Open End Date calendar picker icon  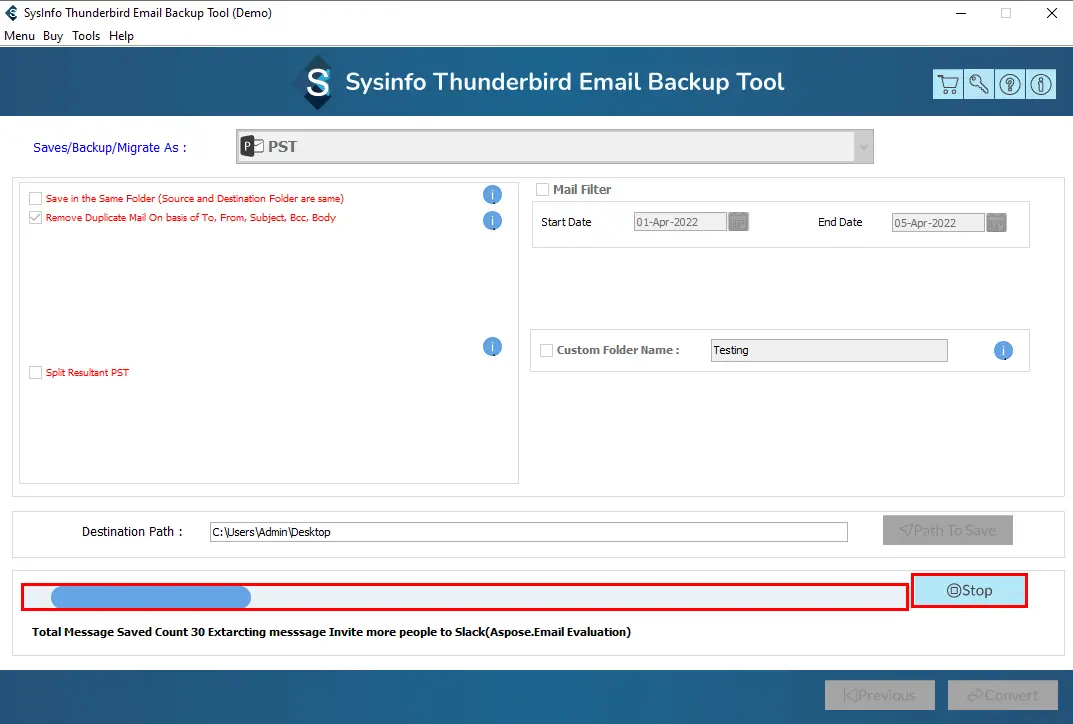[996, 222]
